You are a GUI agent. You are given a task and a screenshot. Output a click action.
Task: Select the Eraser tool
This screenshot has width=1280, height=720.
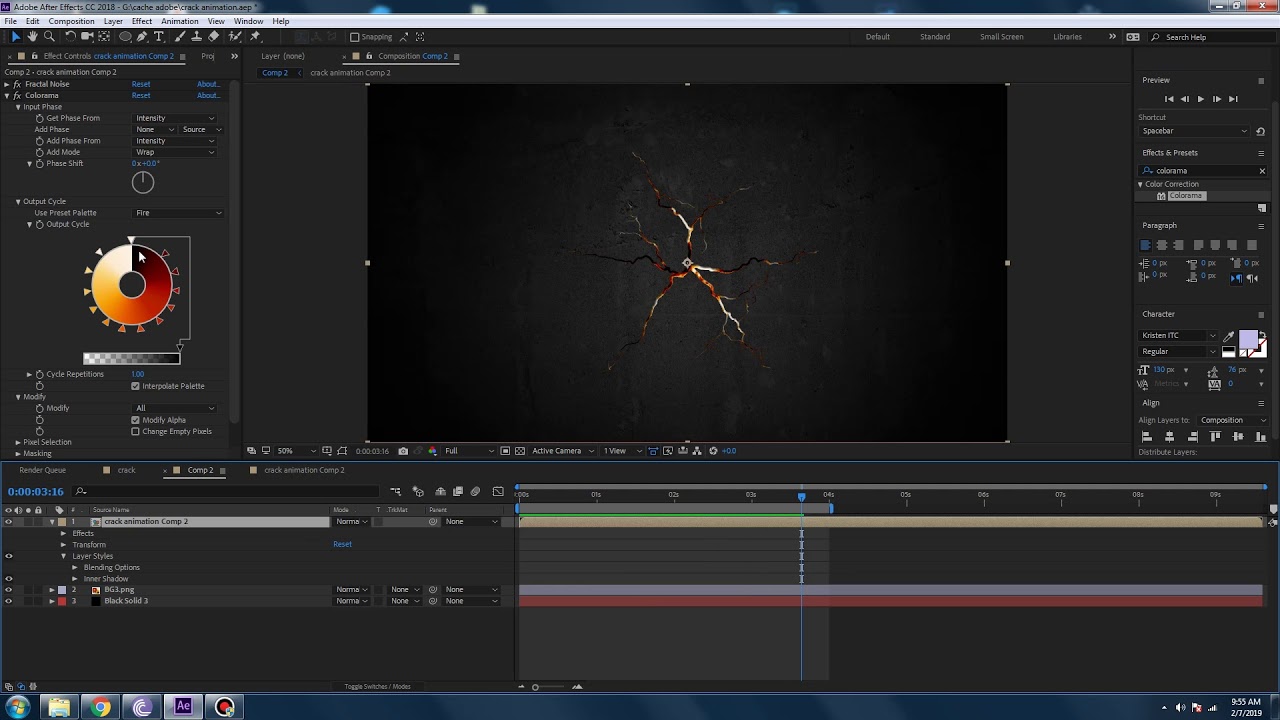(x=214, y=37)
